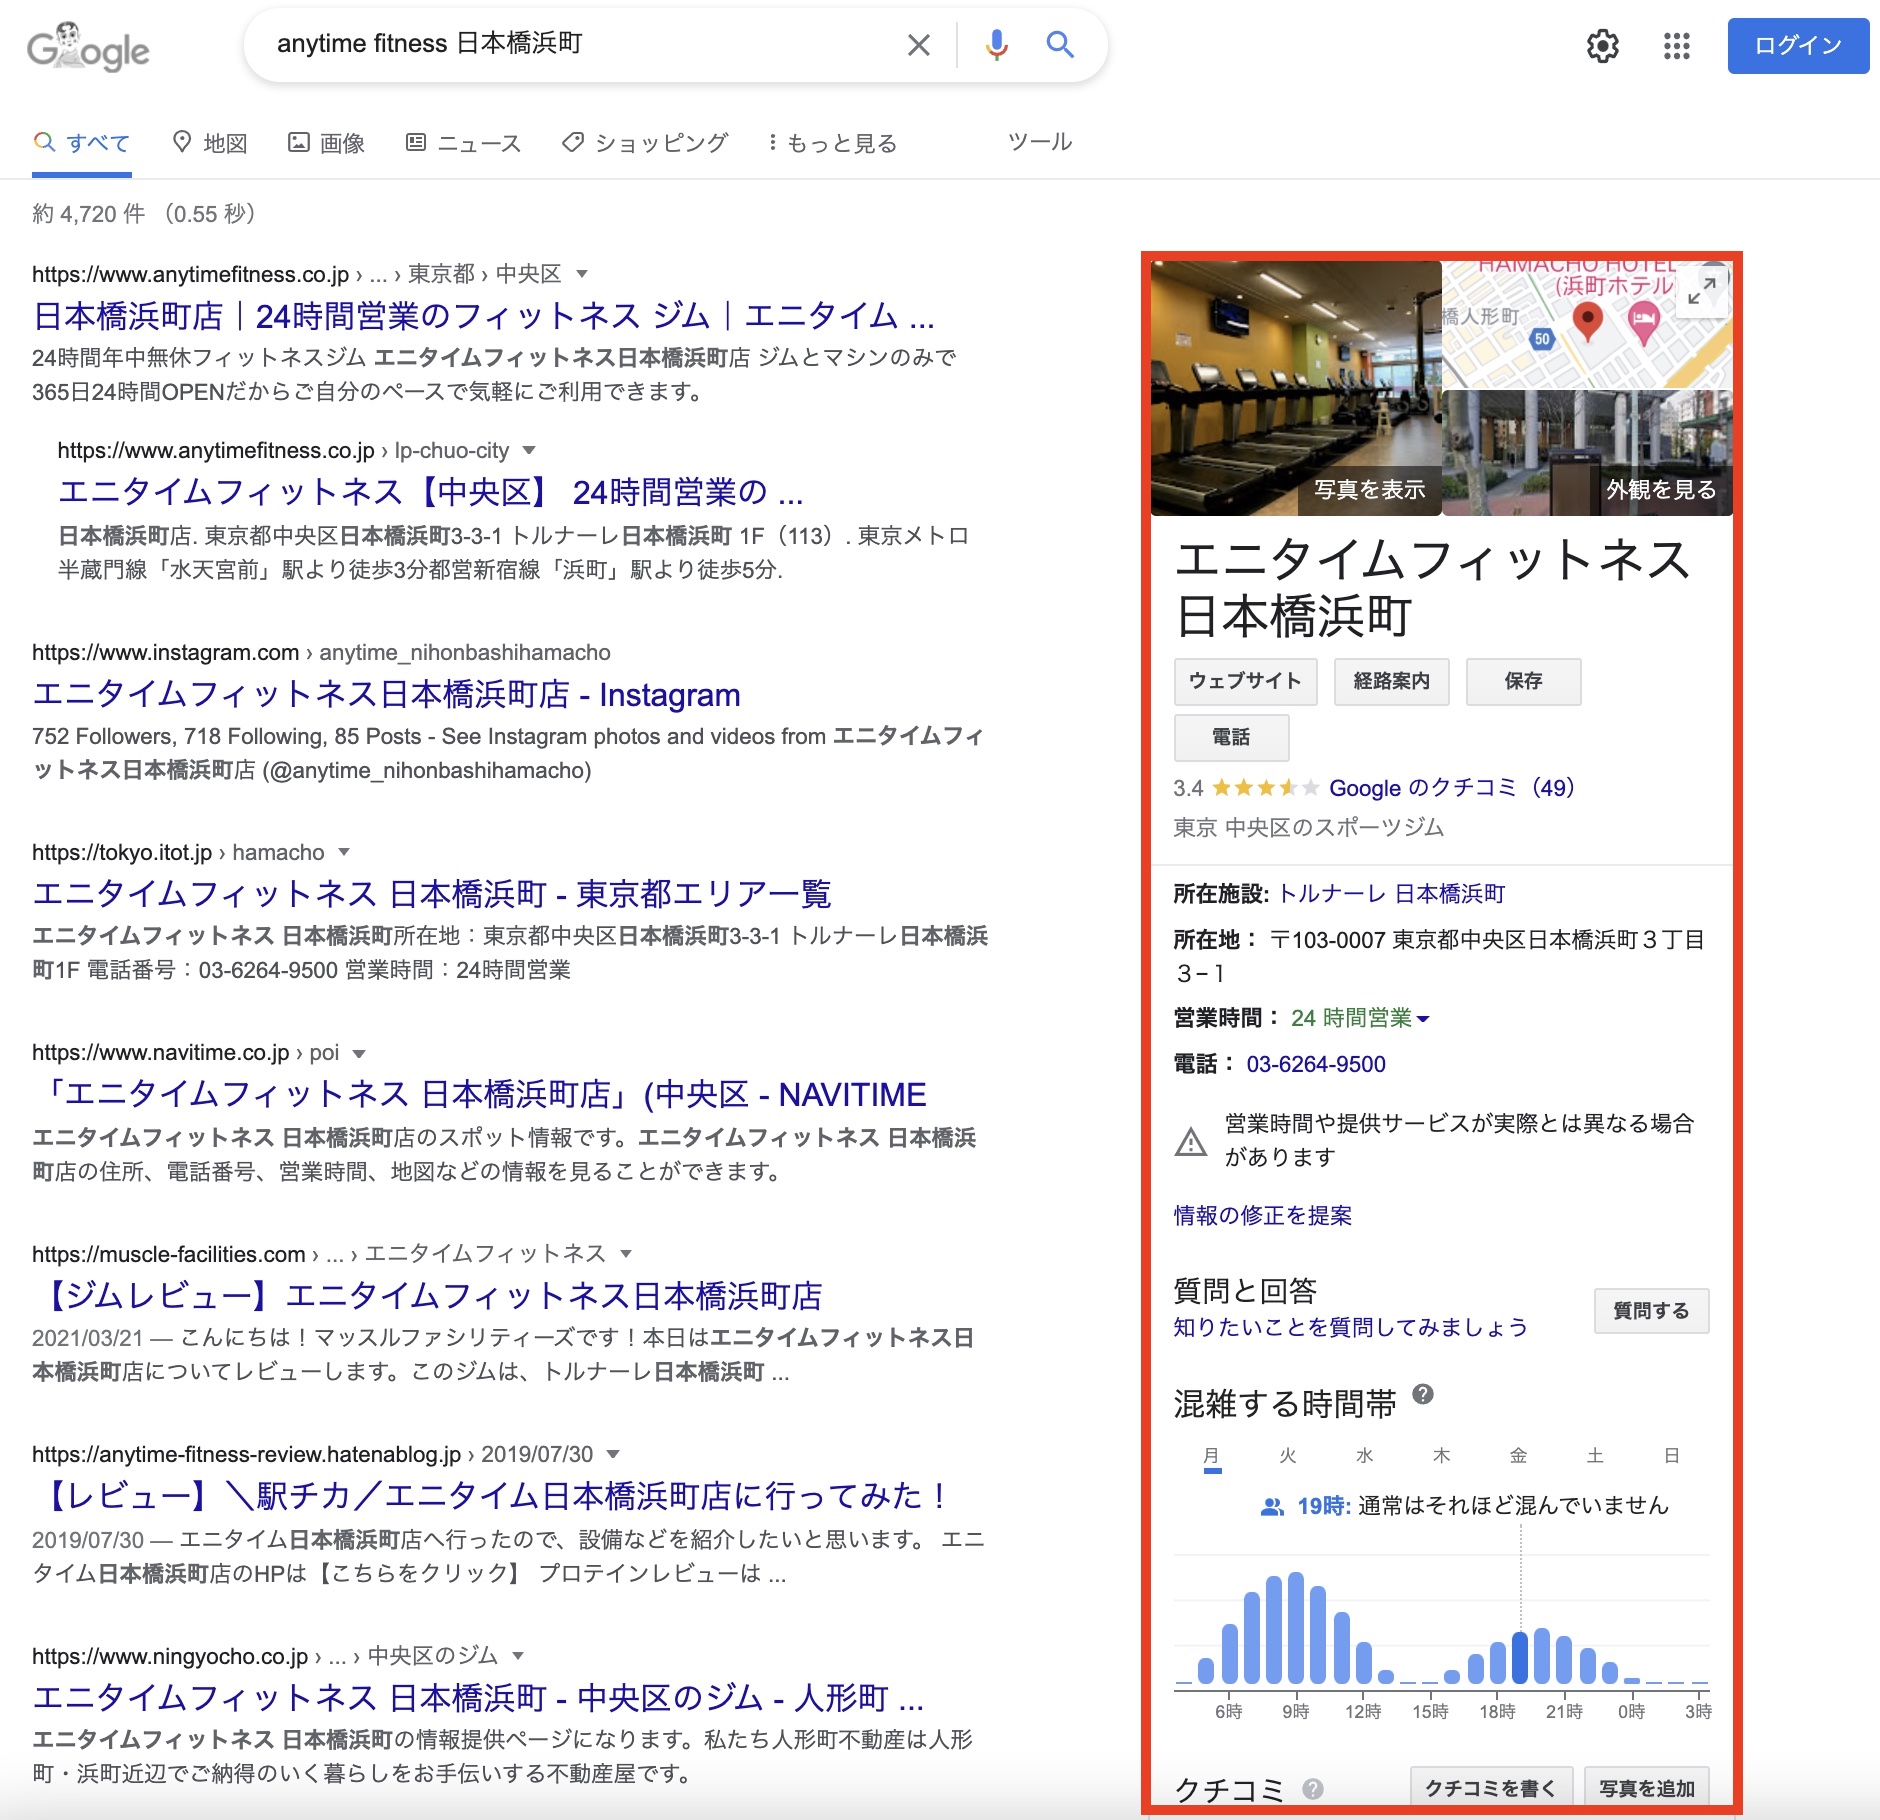Select 火 in popular times
Screen dimensions: 1880x1820
click(x=1288, y=1456)
